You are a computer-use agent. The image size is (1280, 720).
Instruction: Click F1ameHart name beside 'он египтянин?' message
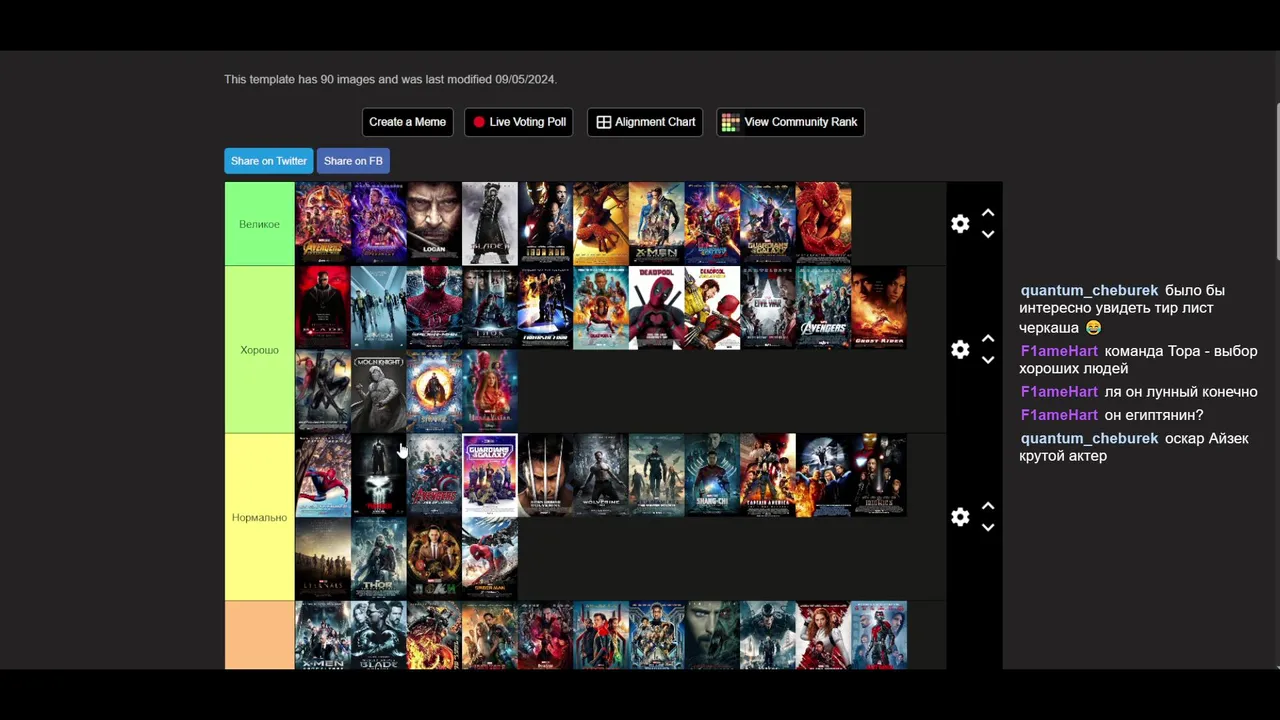[x=1059, y=415]
